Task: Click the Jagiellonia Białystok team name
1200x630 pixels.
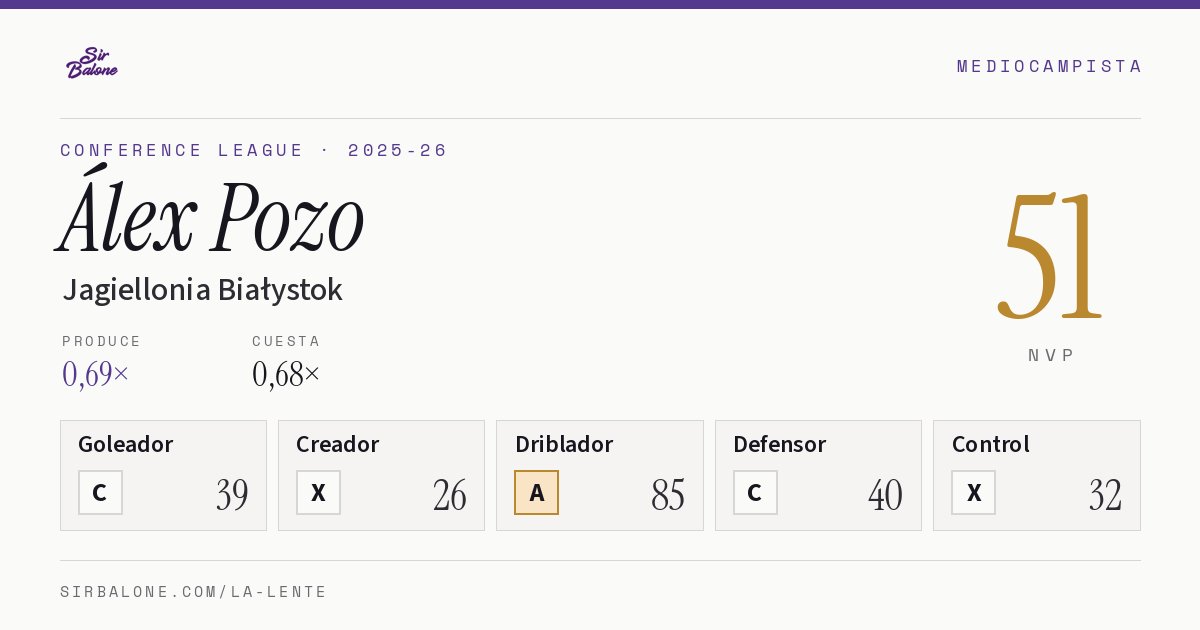Action: point(202,290)
